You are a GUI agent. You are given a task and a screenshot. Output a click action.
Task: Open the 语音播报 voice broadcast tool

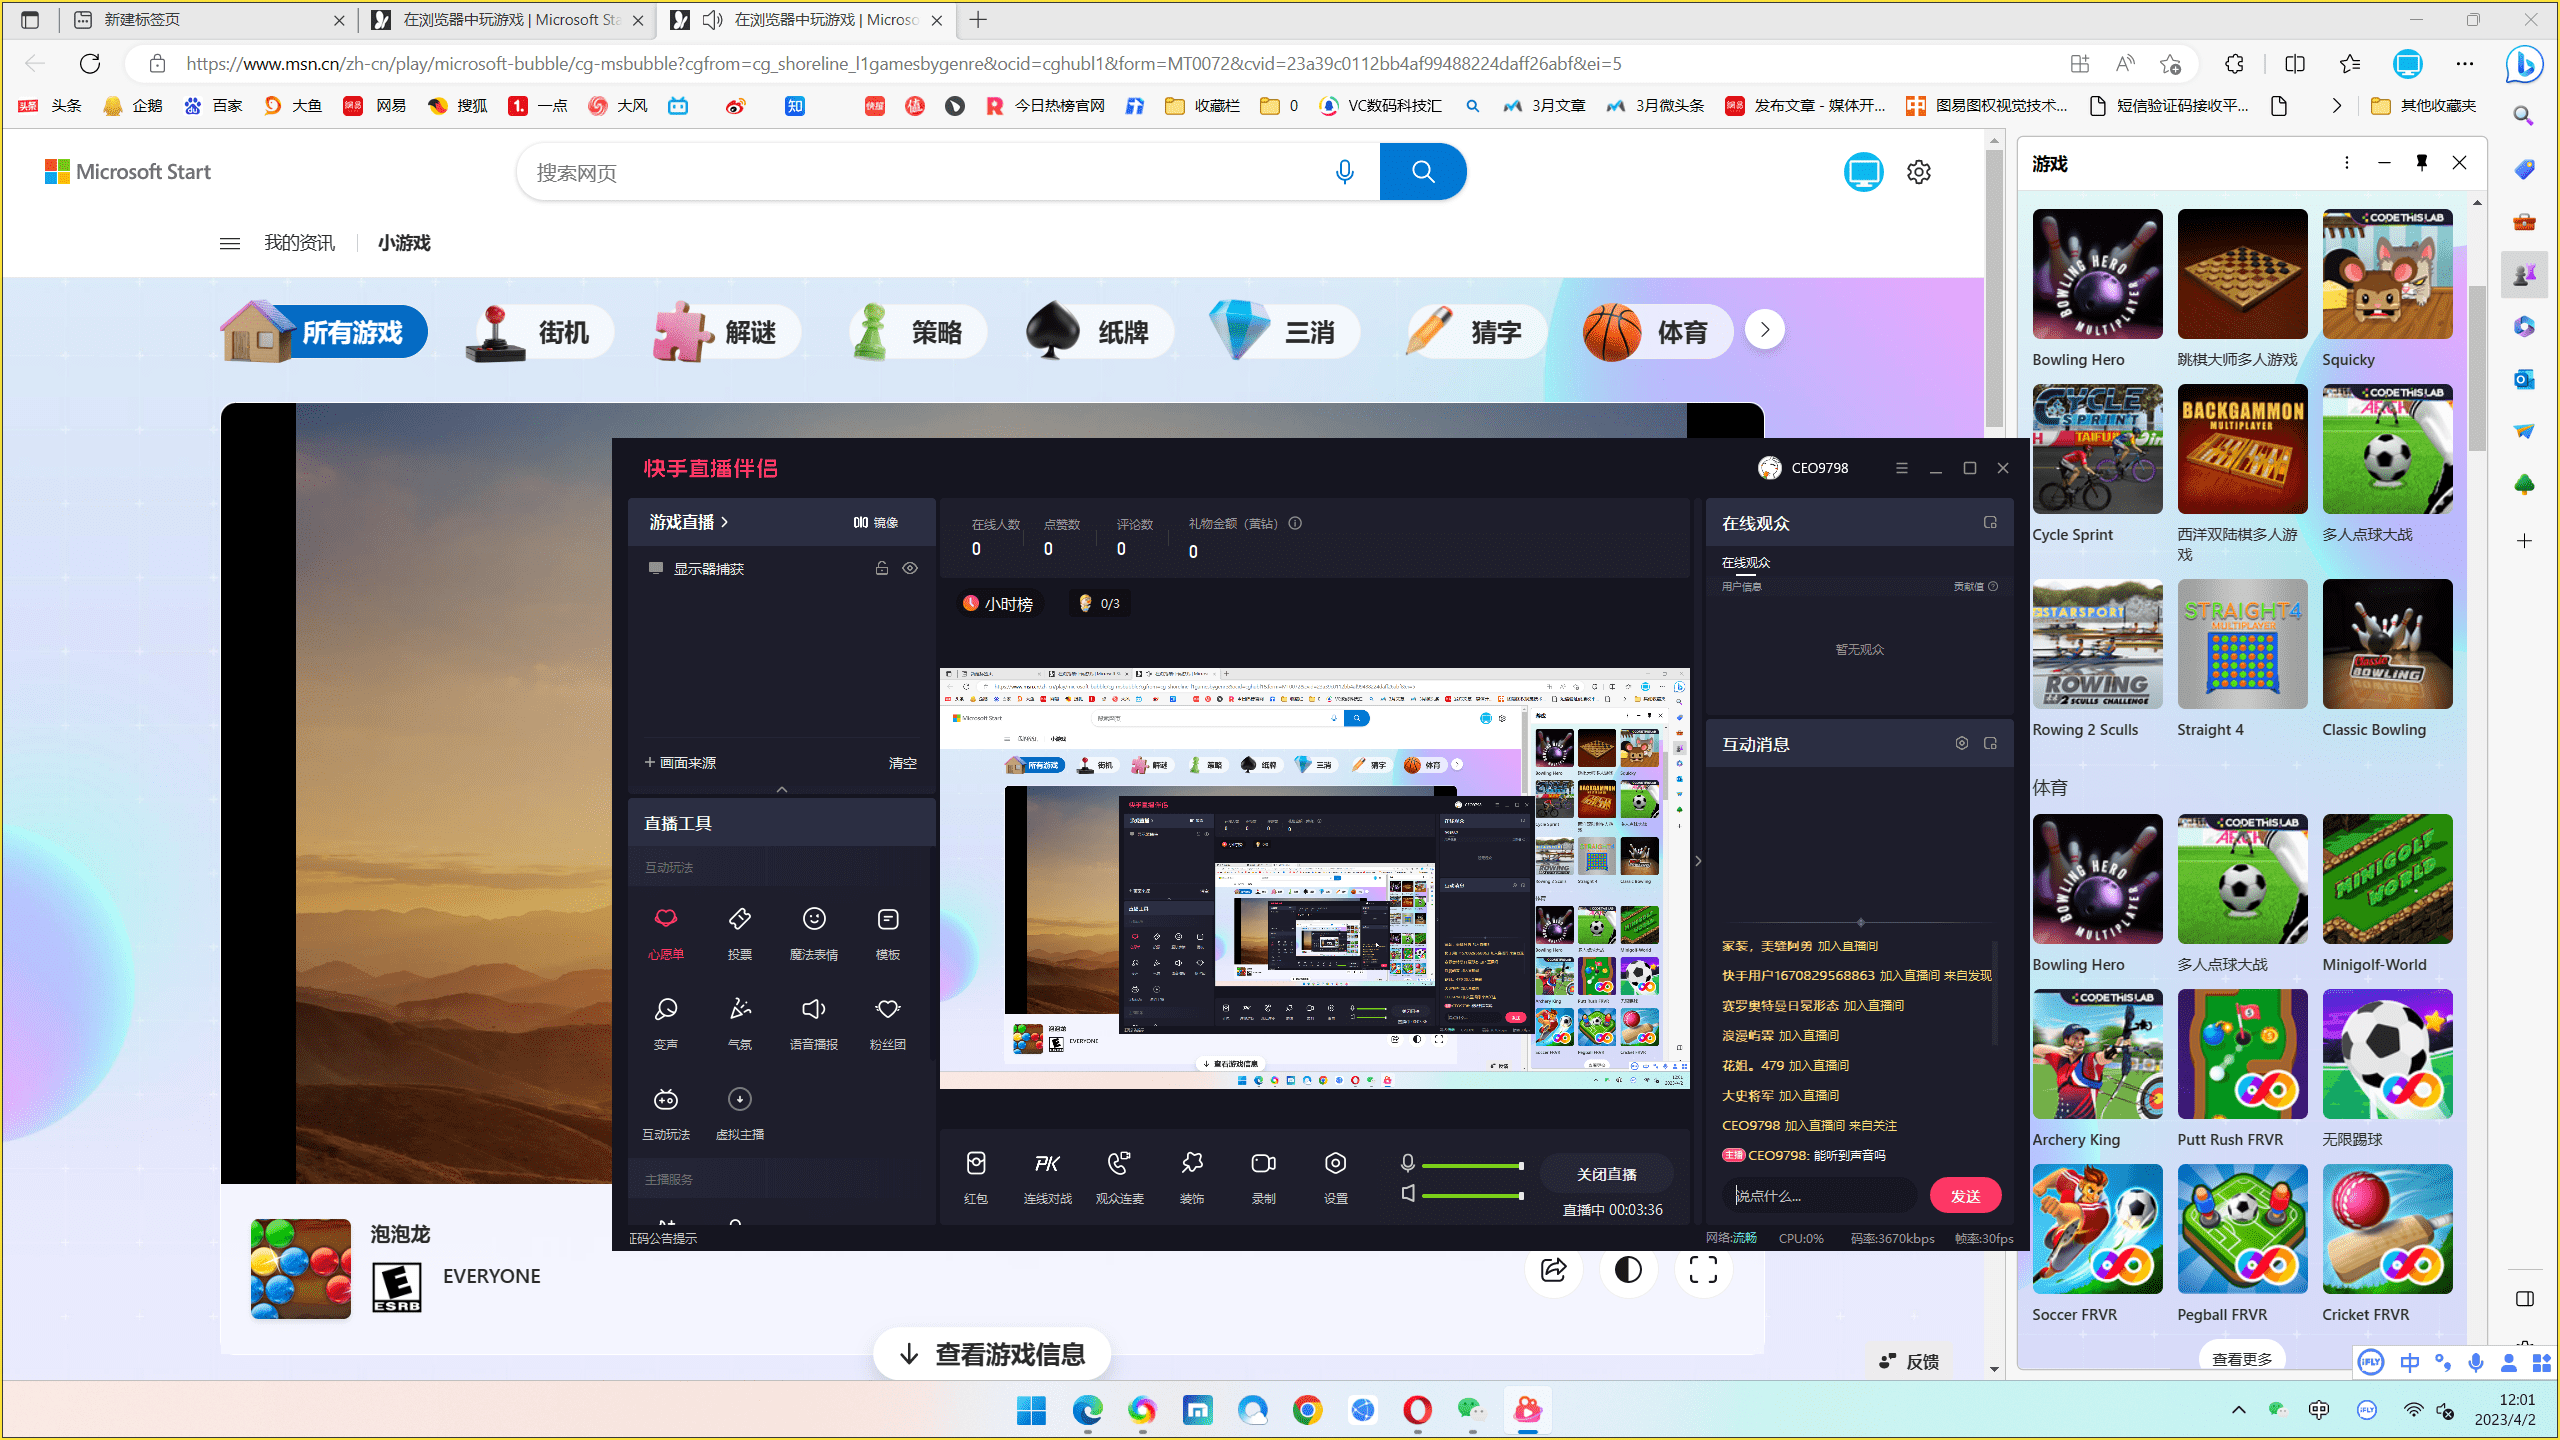[x=814, y=1023]
